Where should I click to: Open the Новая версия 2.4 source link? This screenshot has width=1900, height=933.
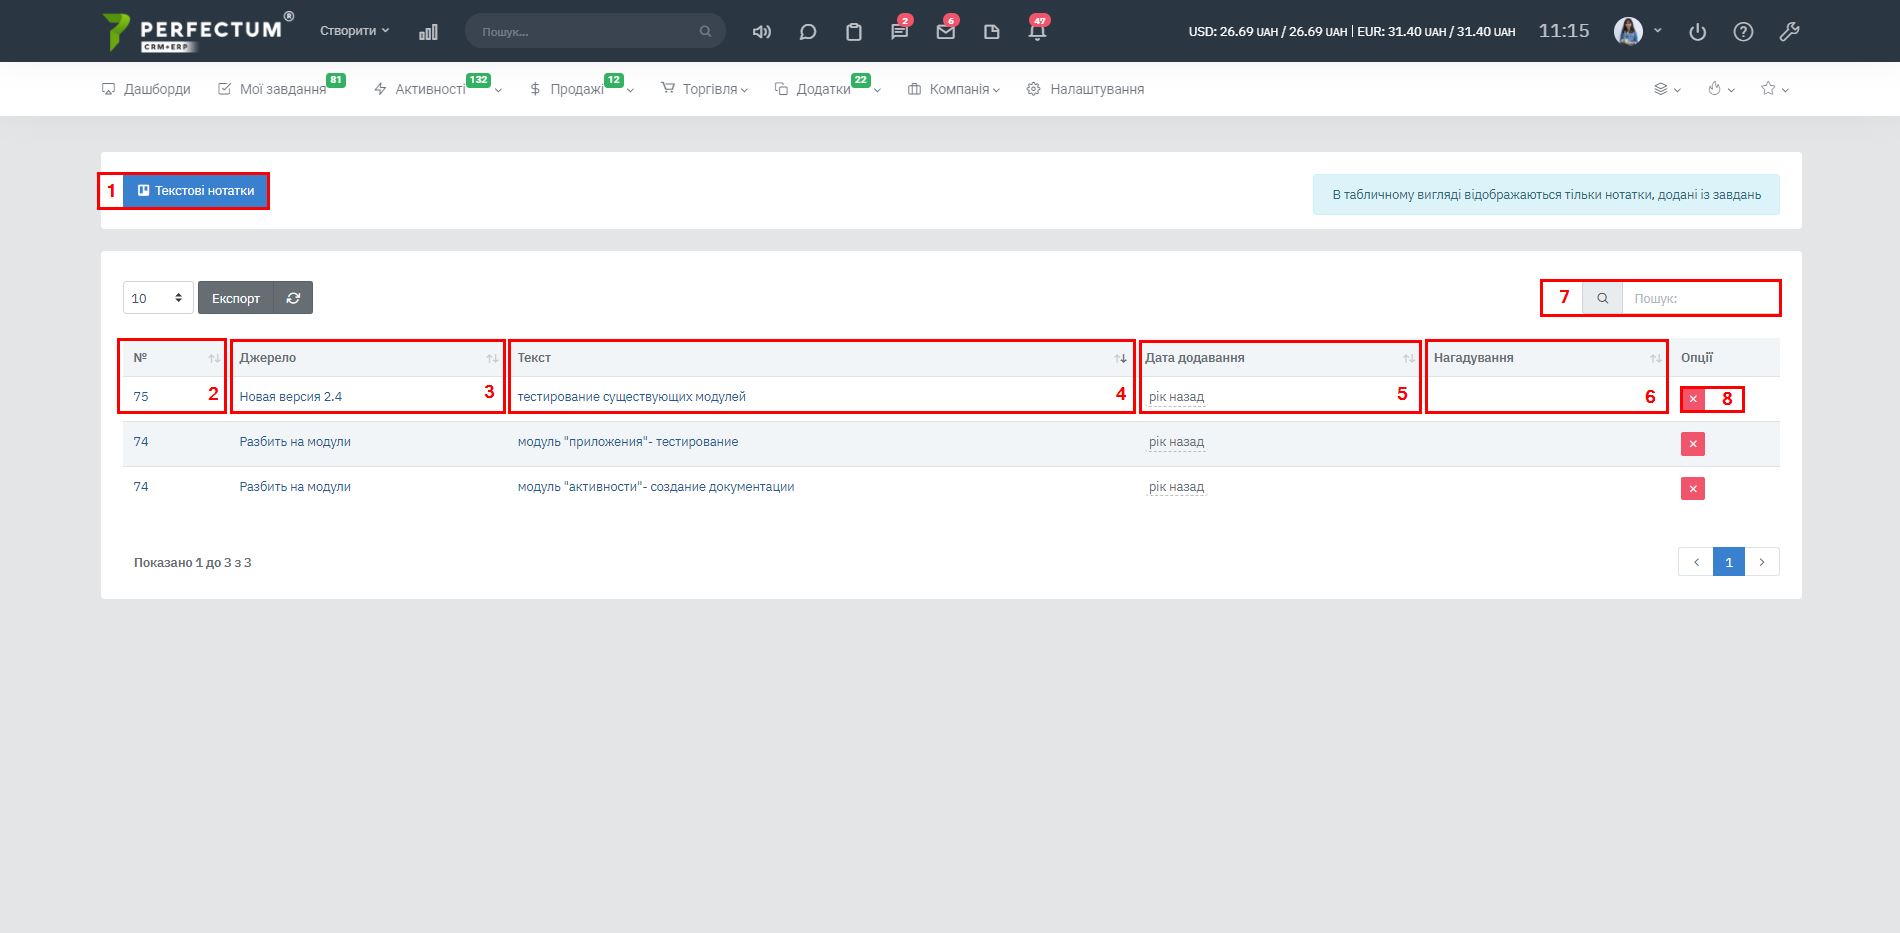[x=291, y=397]
